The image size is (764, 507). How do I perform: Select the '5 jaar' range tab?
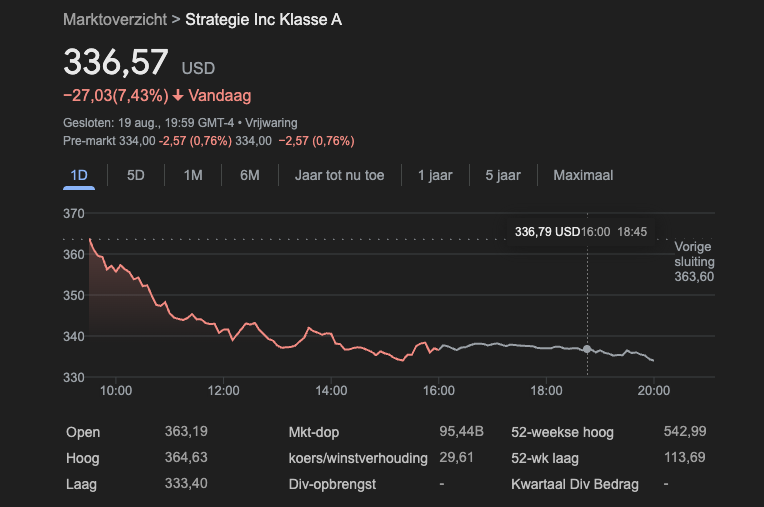pyautogui.click(x=503, y=175)
